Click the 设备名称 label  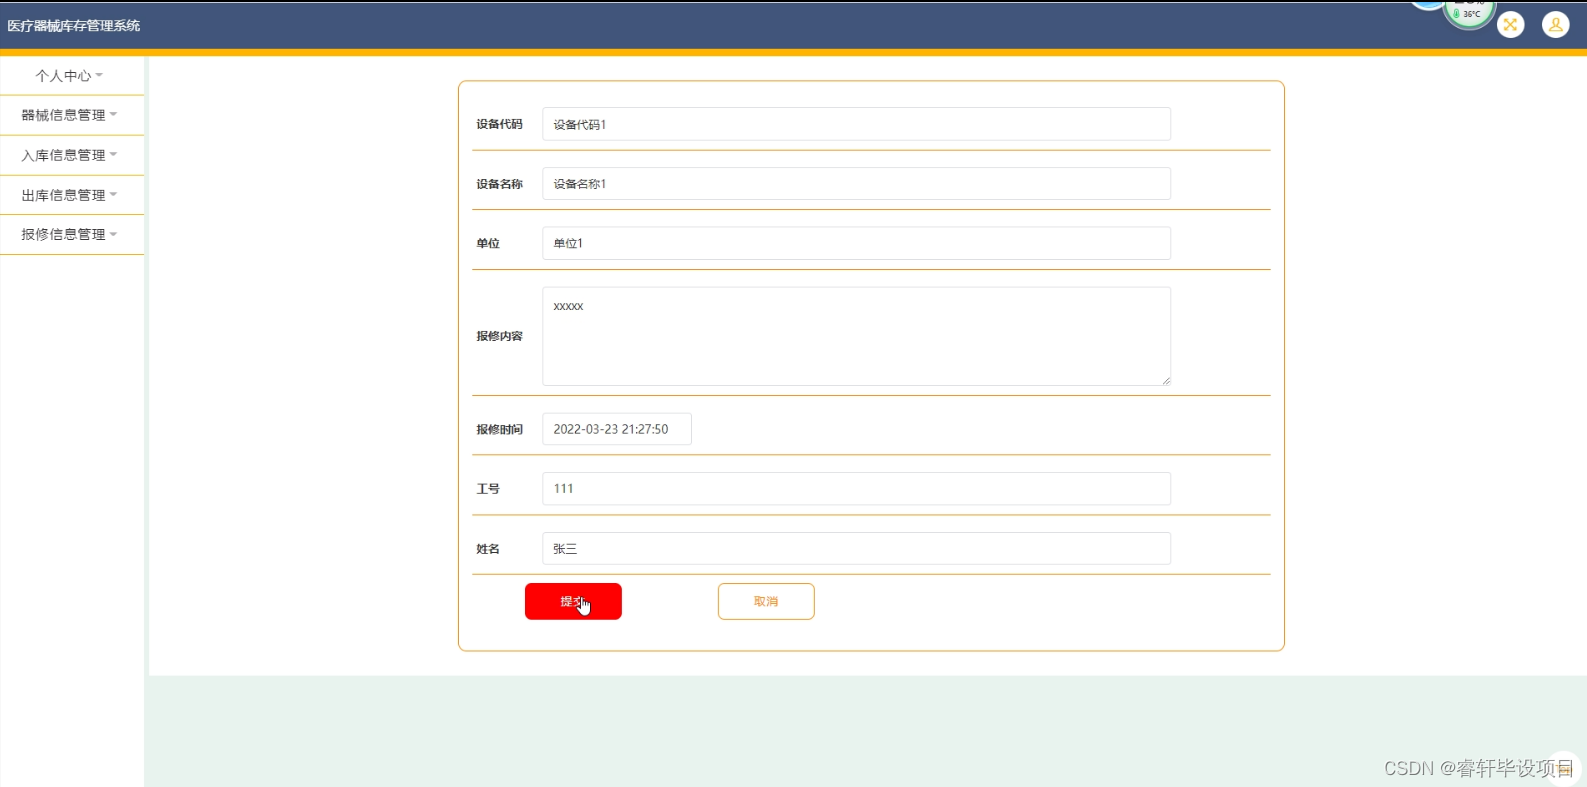pyautogui.click(x=499, y=184)
